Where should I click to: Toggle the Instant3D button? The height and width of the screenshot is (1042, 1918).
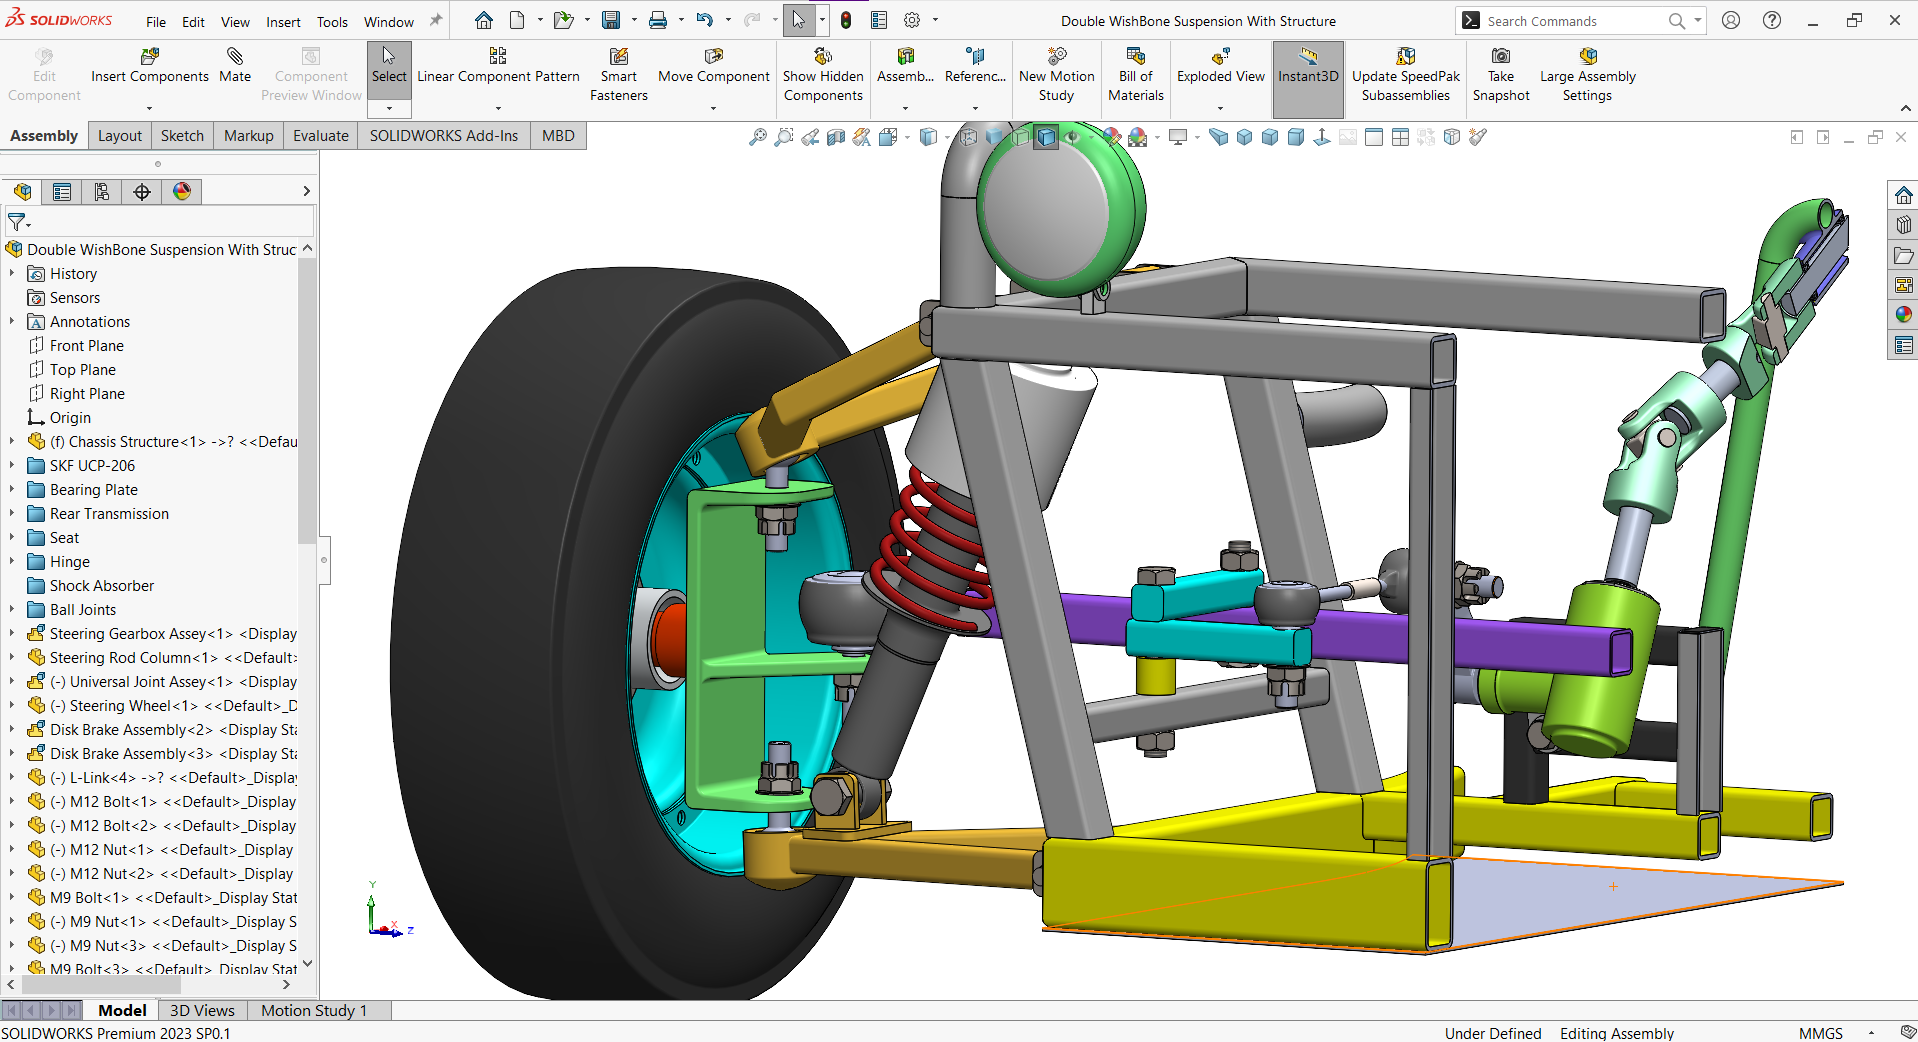[1307, 66]
